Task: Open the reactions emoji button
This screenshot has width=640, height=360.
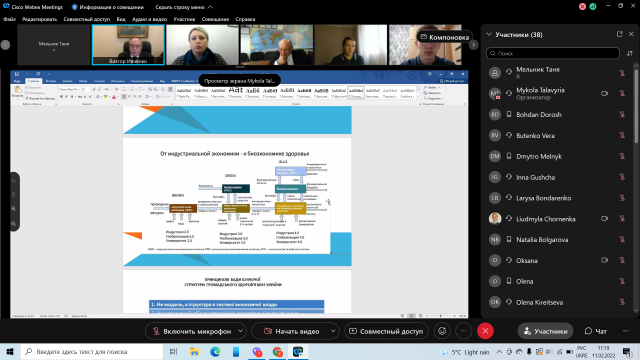Action: coord(442,331)
